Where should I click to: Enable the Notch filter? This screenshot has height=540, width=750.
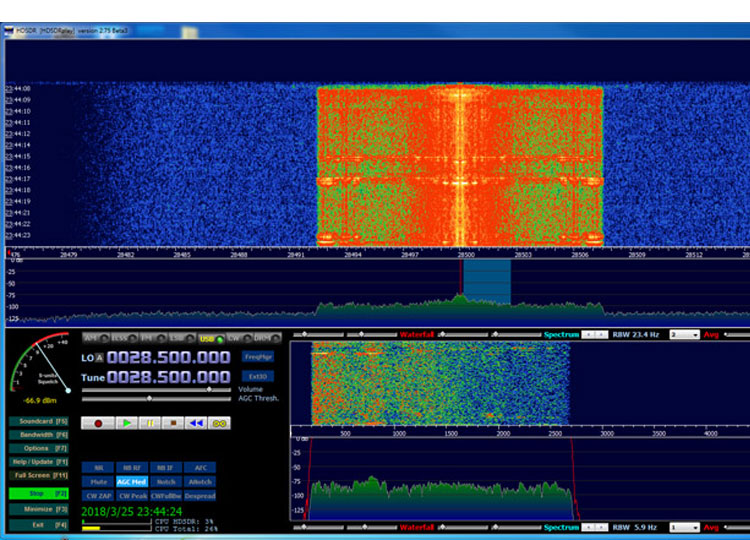click(x=165, y=482)
